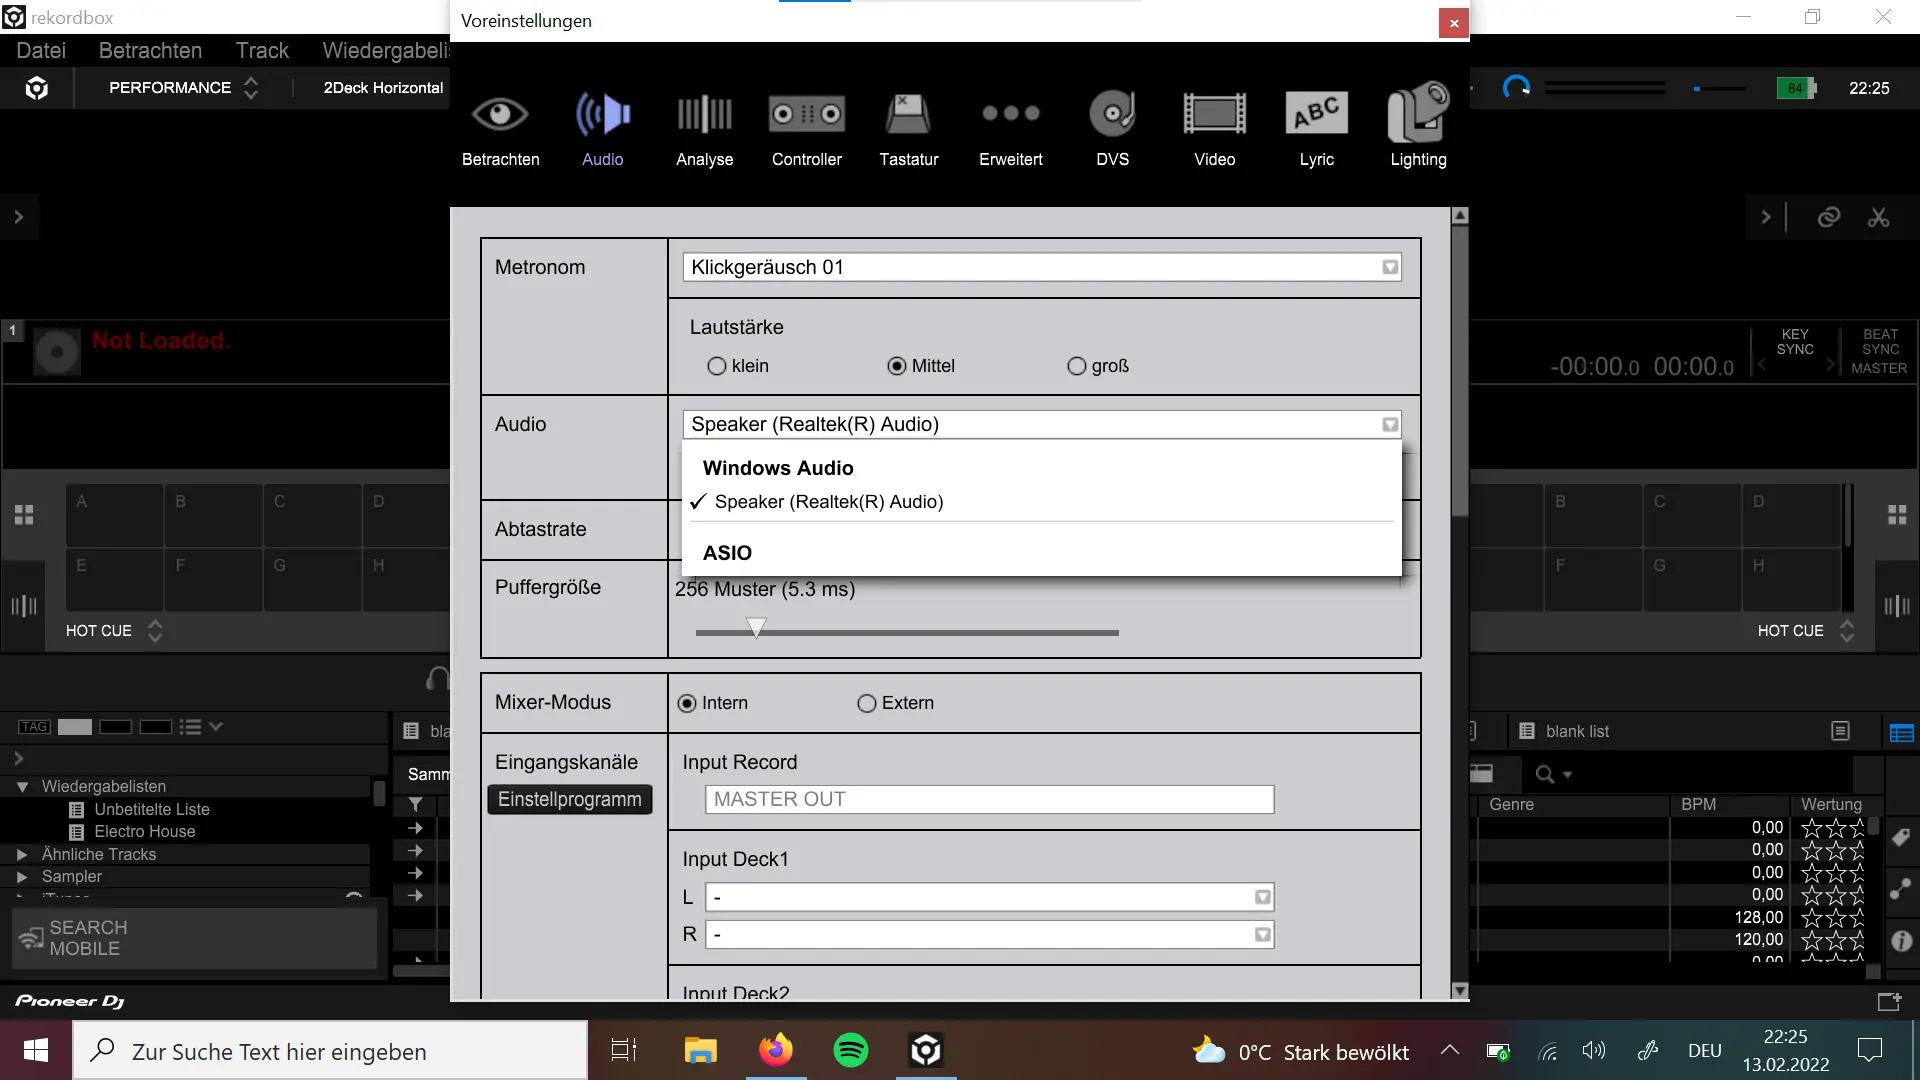
Task: Open the Tastatur keyboard settings icon
Action: click(908, 127)
